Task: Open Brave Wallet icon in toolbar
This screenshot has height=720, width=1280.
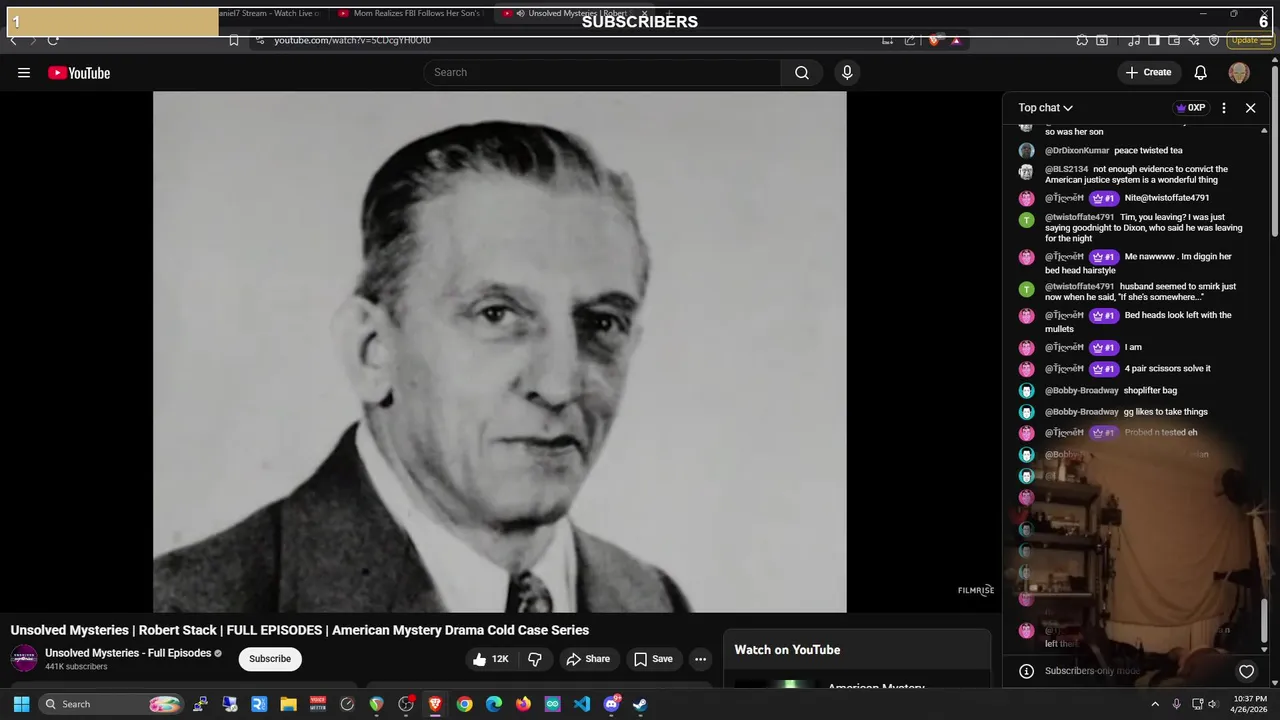Action: click(1174, 40)
